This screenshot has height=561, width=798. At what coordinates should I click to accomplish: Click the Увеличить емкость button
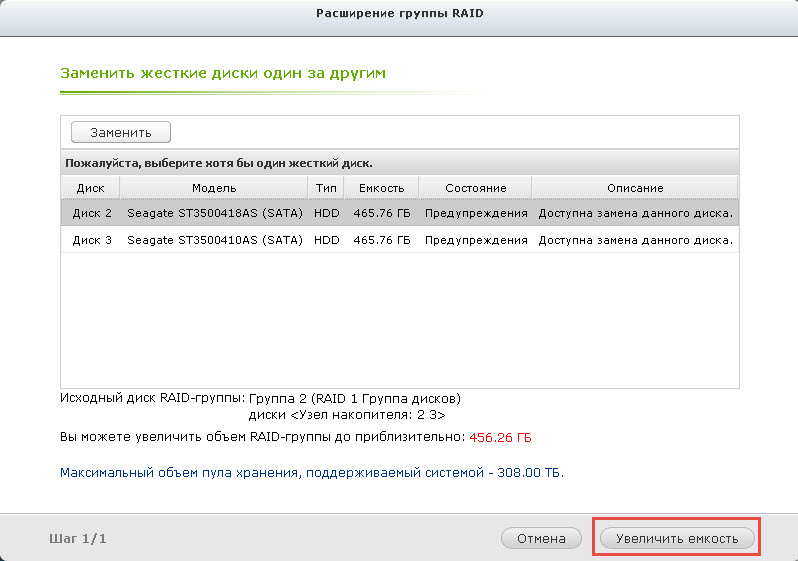(677, 538)
